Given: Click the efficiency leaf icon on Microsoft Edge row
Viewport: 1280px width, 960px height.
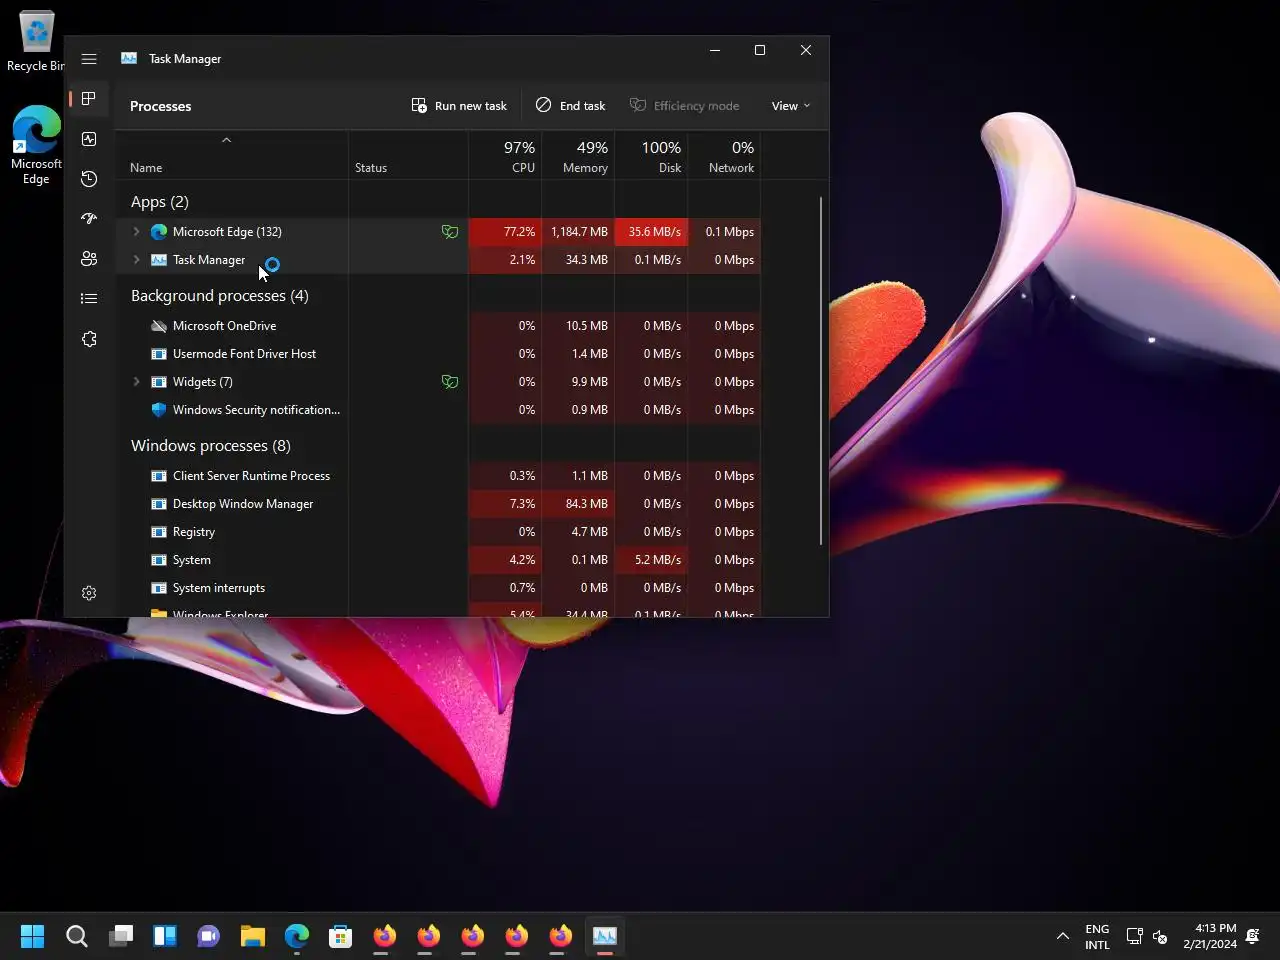Looking at the screenshot, I should tap(450, 232).
